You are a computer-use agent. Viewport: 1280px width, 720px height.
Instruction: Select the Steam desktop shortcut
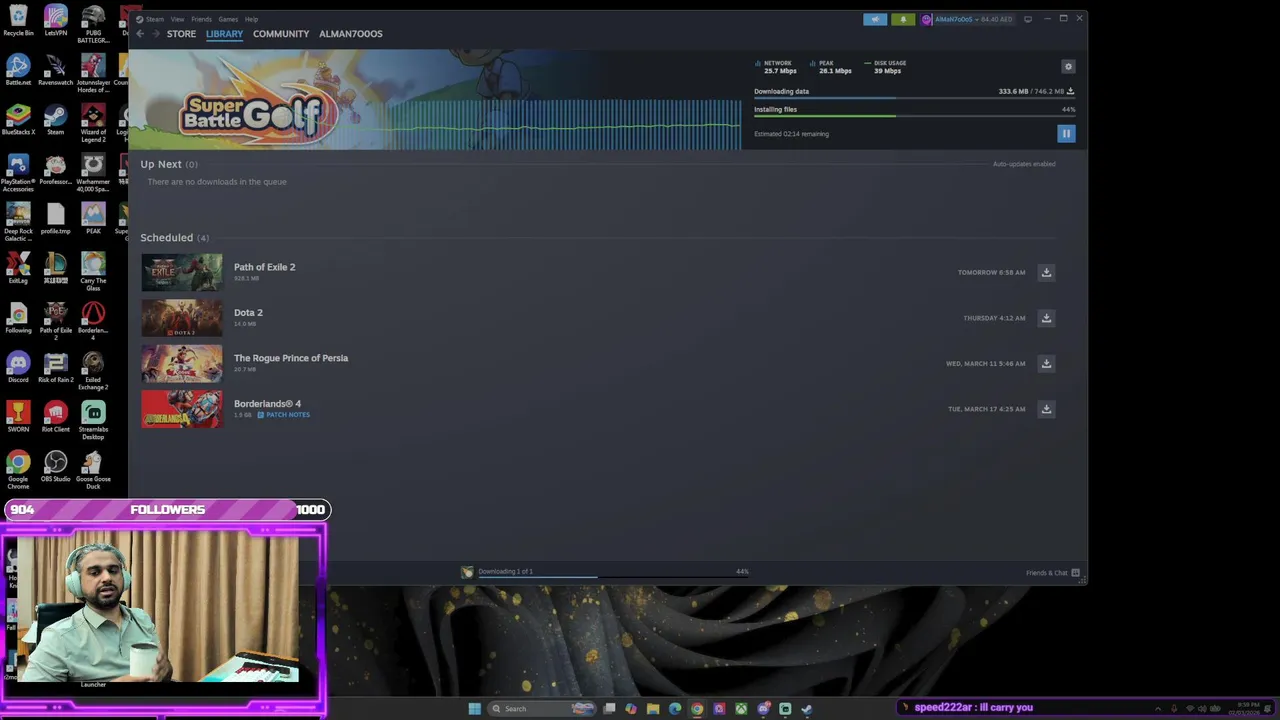click(x=56, y=119)
